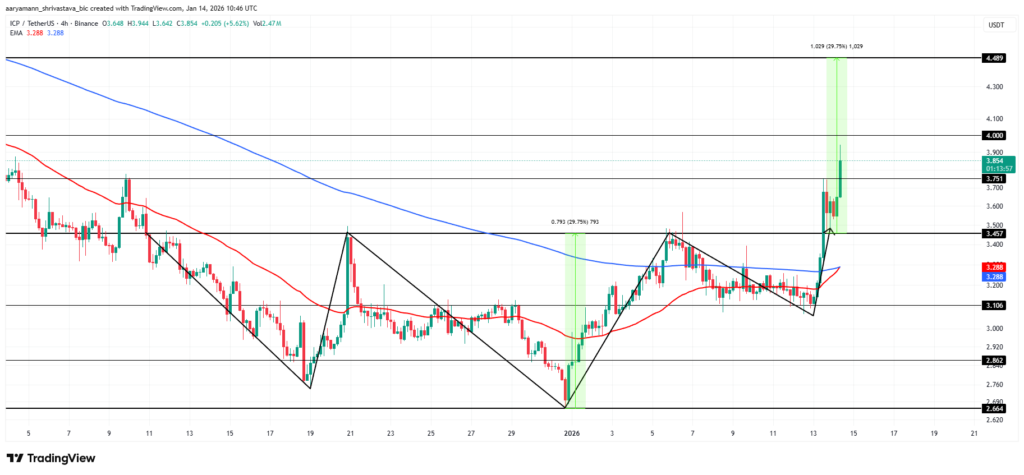Select the 3.106 support level label
The height and width of the screenshot is (475, 1024).
(994, 305)
